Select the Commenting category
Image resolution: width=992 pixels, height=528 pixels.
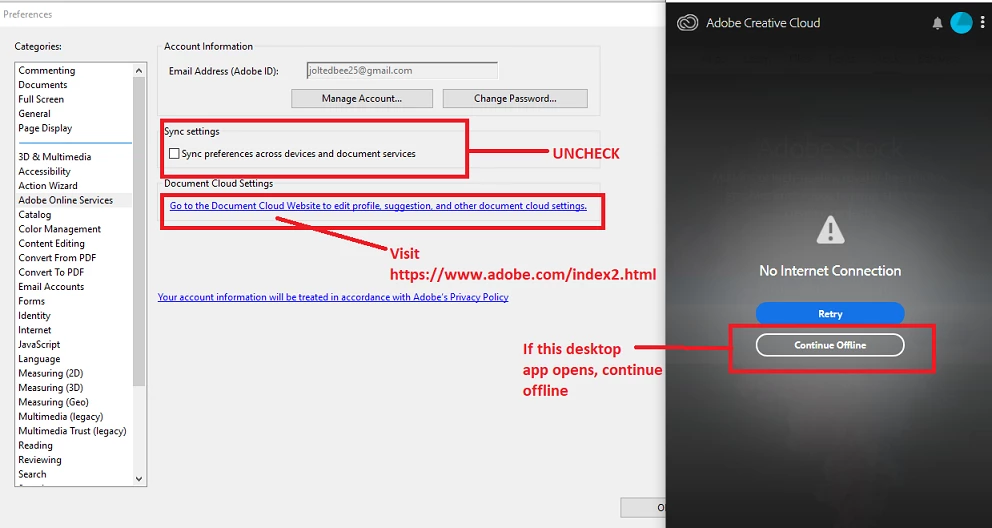47,70
